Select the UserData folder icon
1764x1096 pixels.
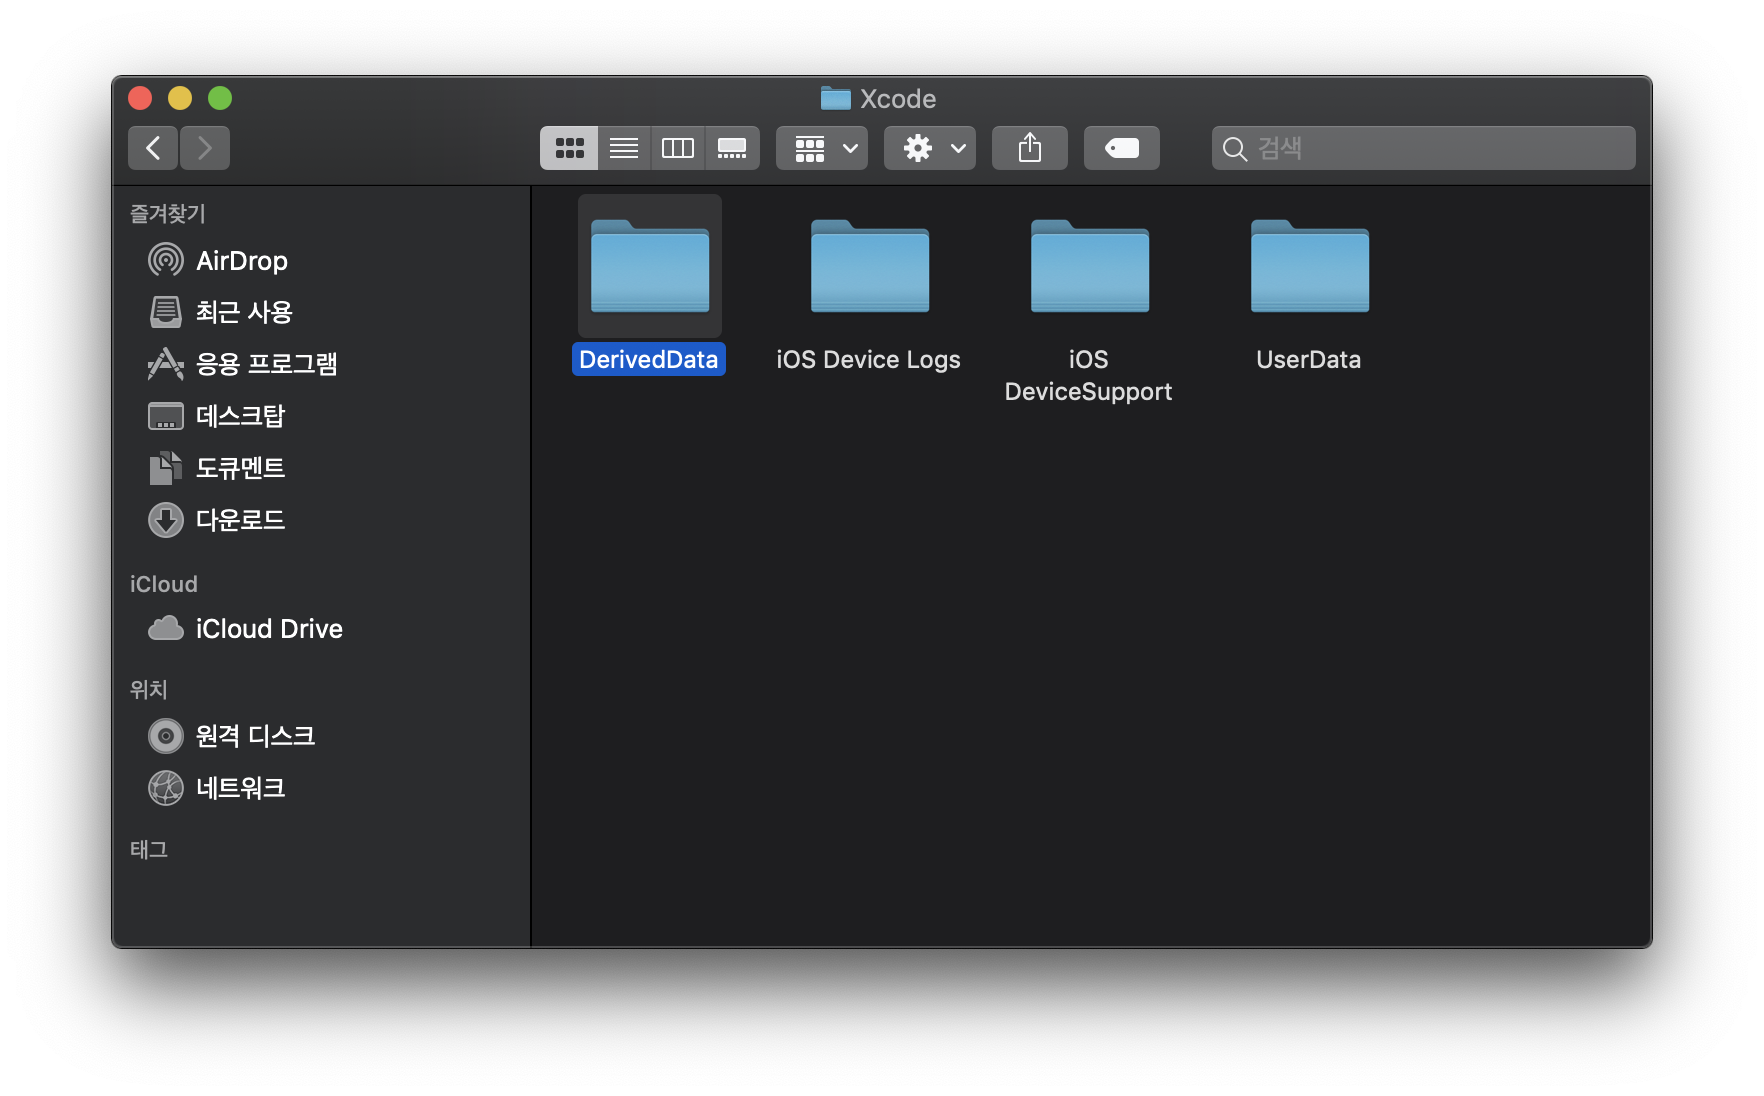[1310, 266]
